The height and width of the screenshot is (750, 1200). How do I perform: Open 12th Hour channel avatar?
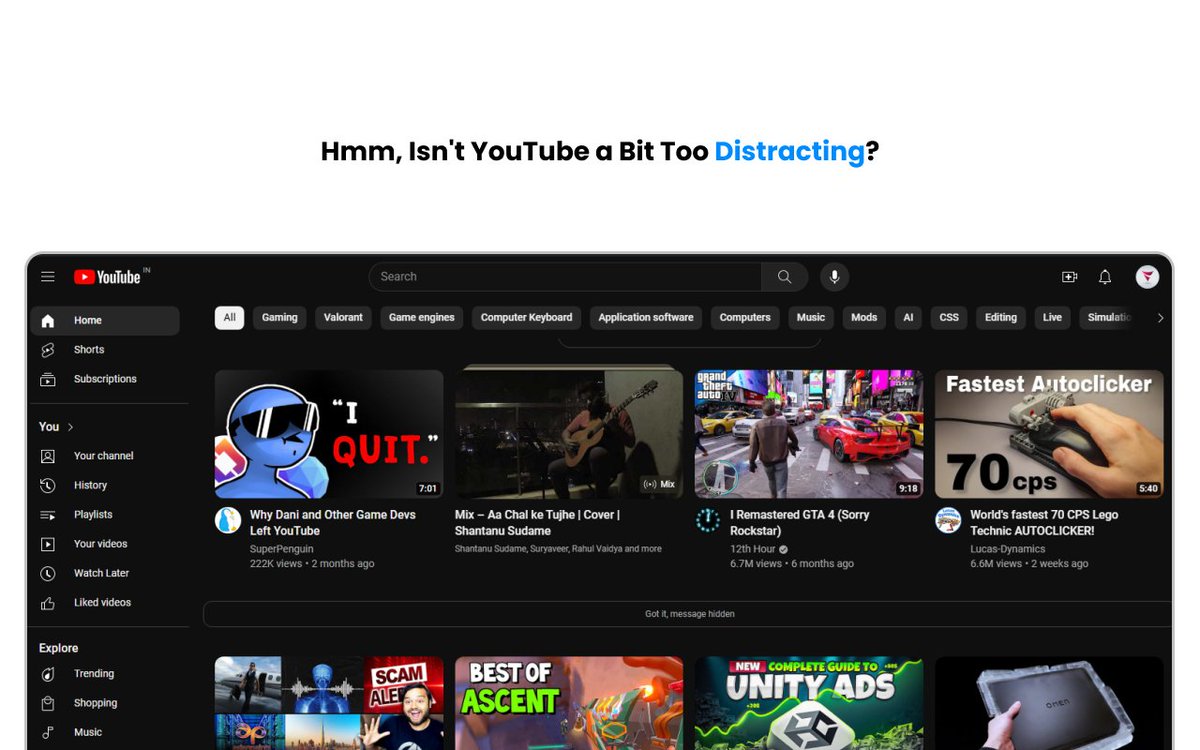pyautogui.click(x=708, y=520)
